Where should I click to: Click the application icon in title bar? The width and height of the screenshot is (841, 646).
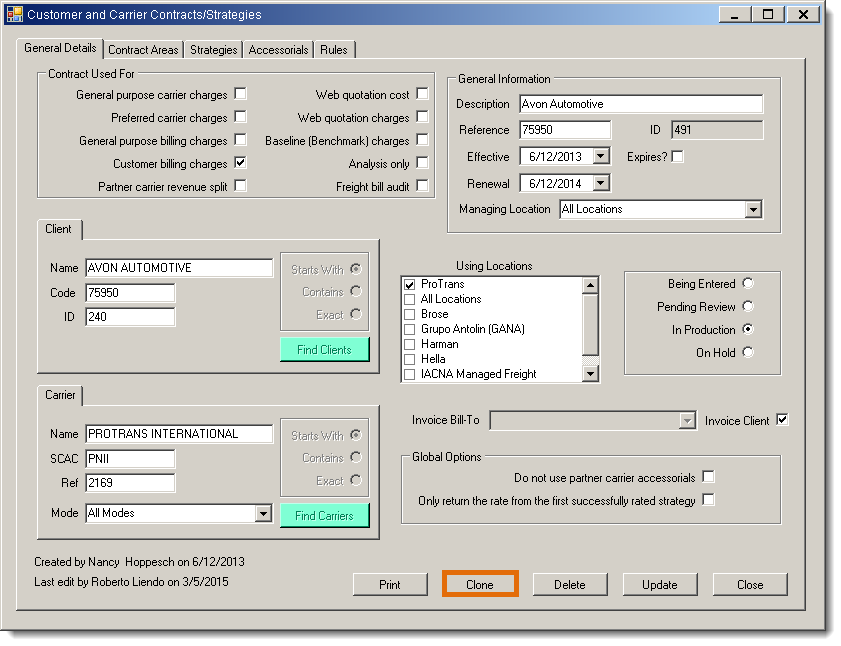click(14, 15)
